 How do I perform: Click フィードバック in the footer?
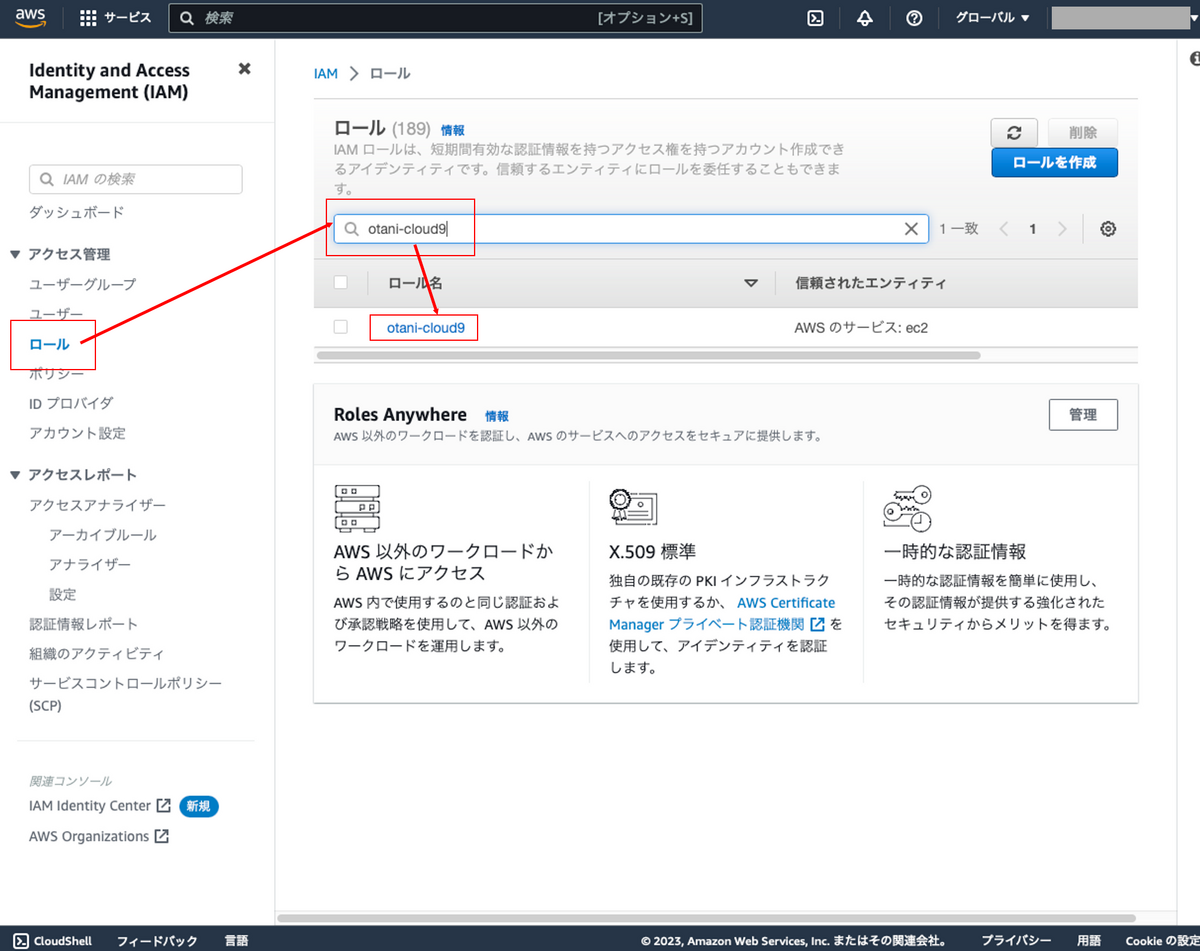click(157, 941)
